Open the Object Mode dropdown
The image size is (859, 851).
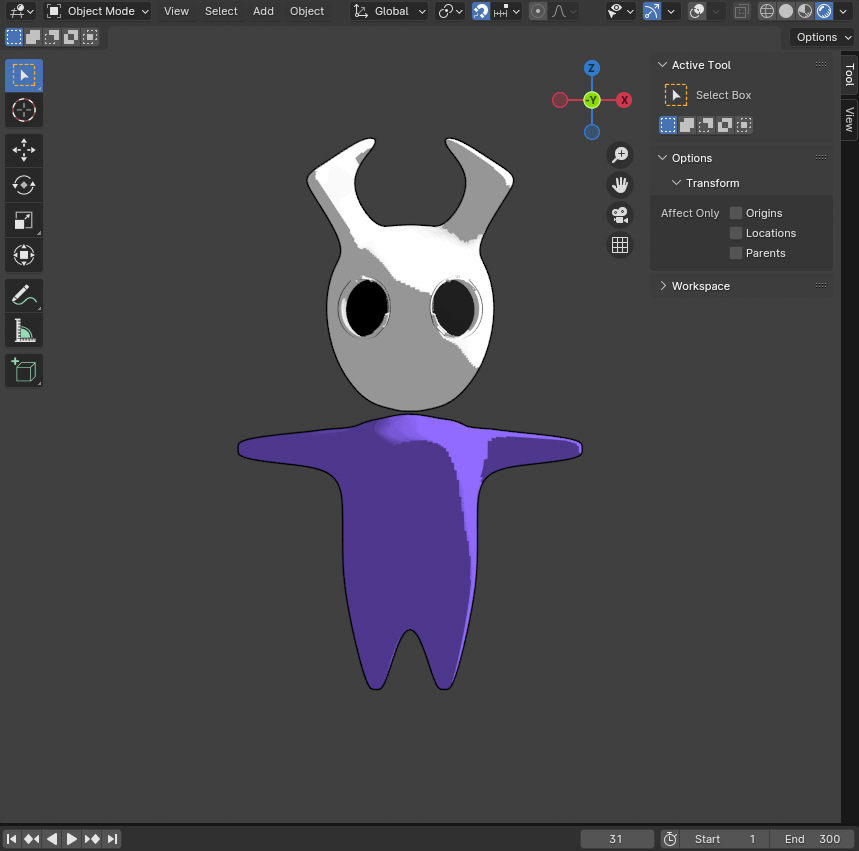tap(98, 11)
